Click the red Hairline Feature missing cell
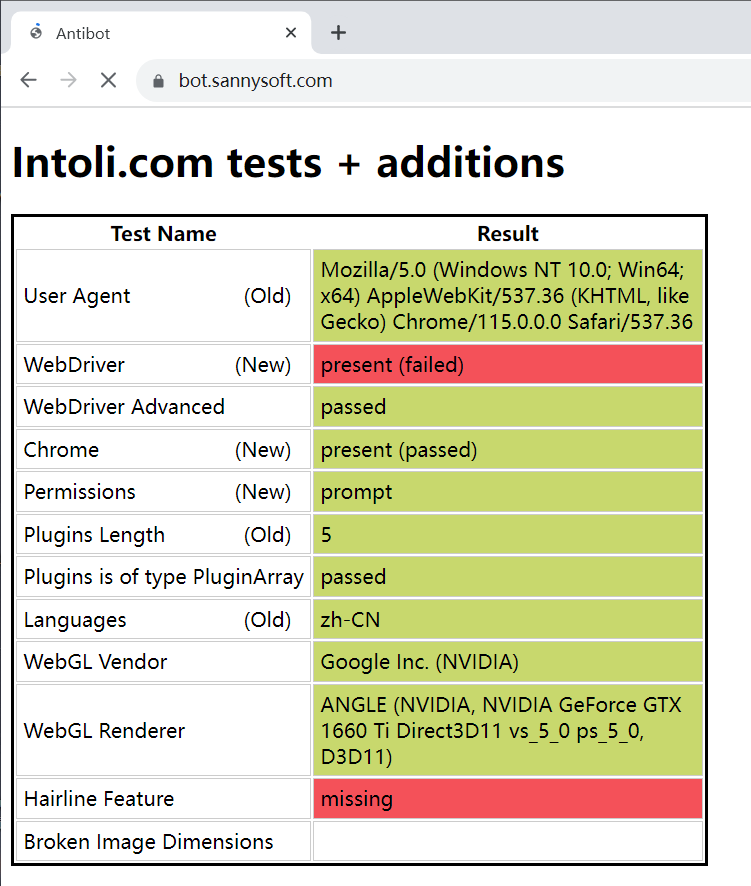The height and width of the screenshot is (886, 751). pyautogui.click(x=507, y=799)
